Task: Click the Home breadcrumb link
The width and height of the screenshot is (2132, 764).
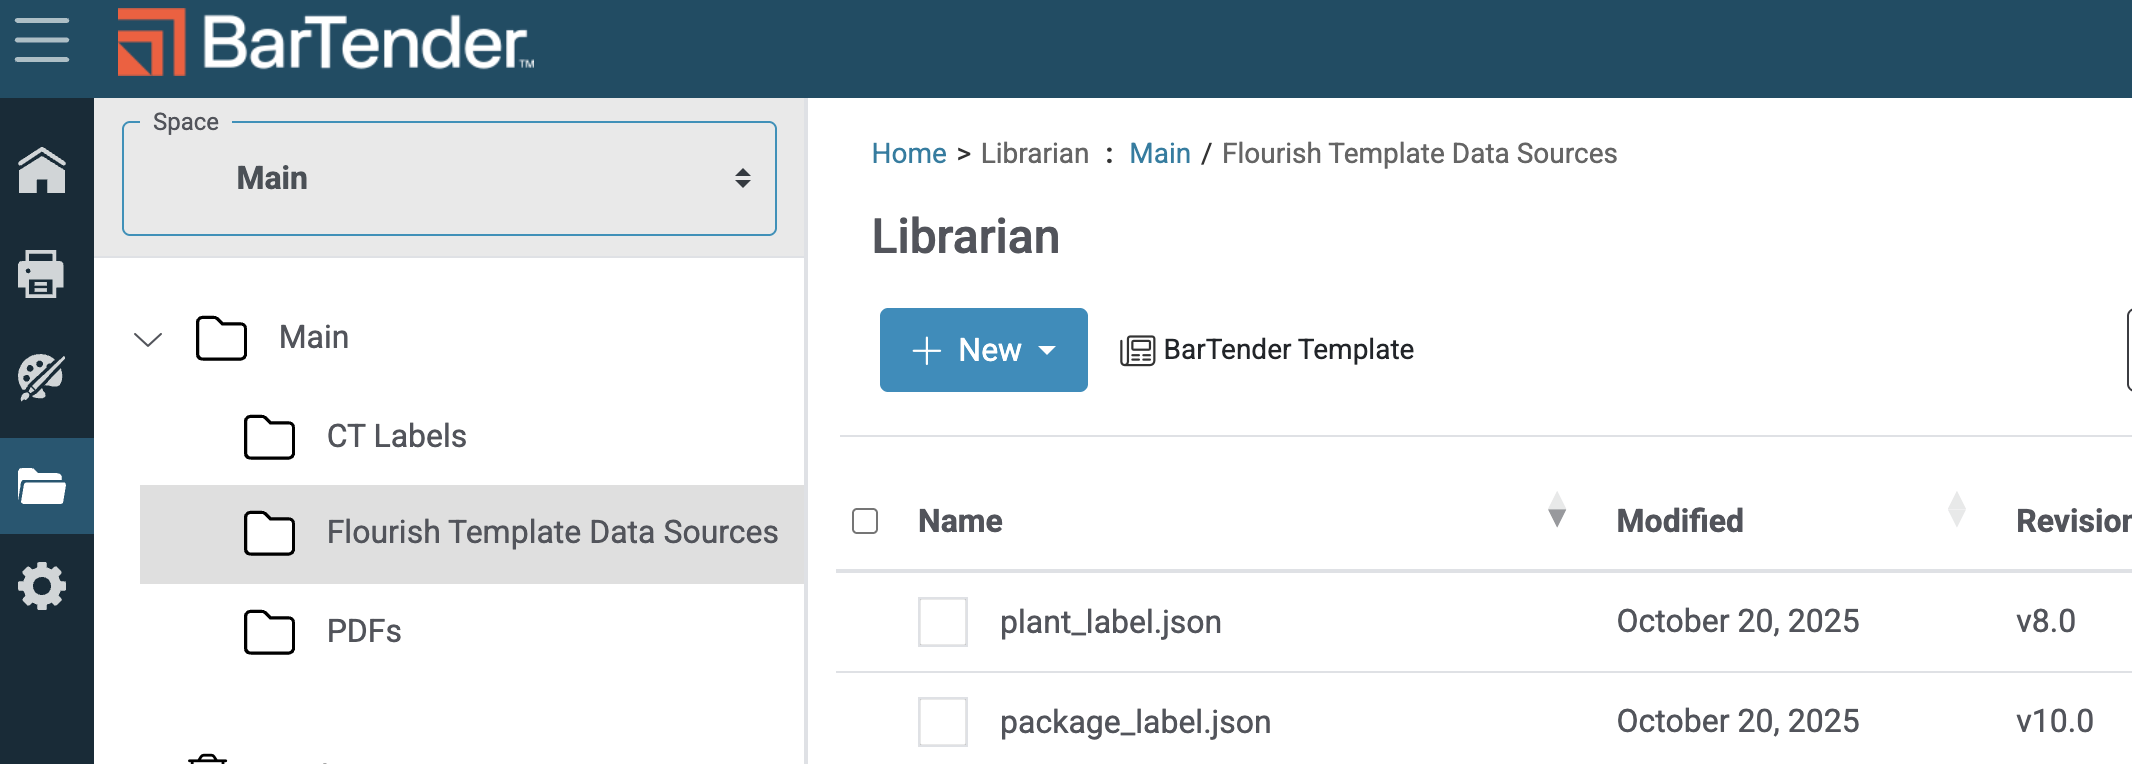Action: point(908,153)
